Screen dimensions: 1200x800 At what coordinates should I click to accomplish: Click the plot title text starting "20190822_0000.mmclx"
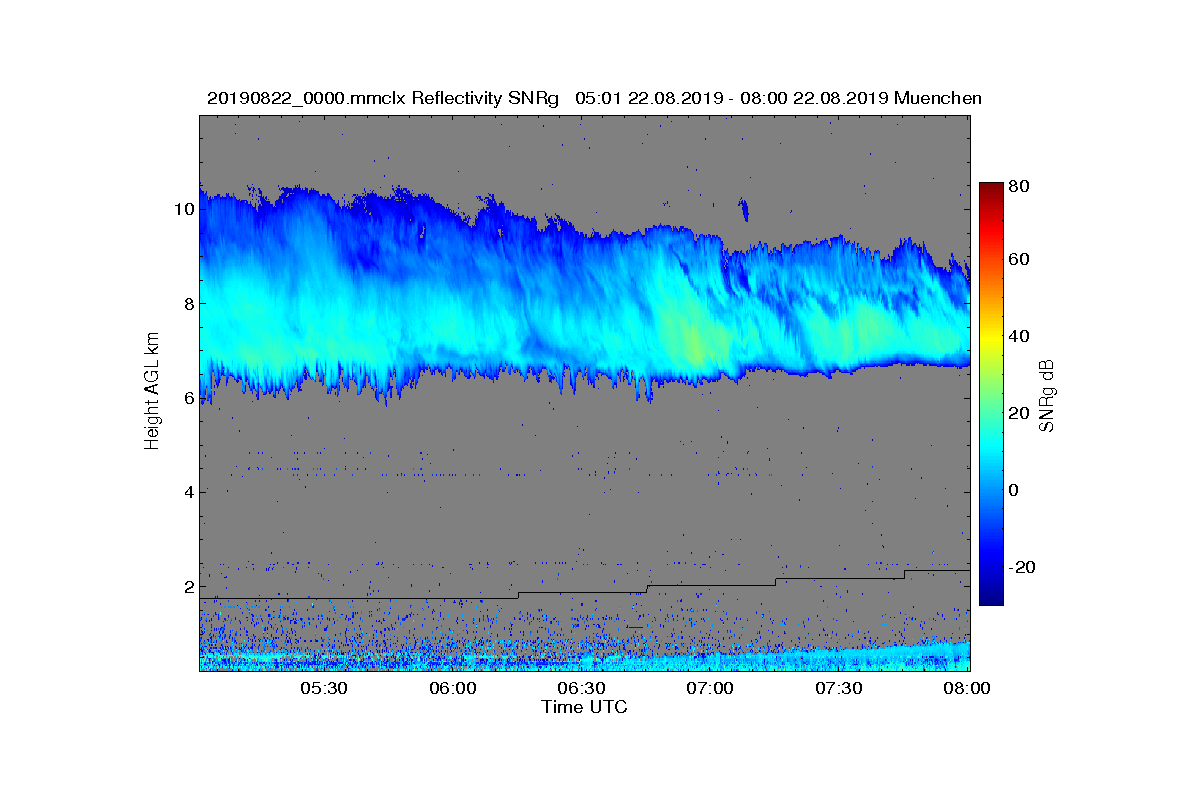coord(594,98)
